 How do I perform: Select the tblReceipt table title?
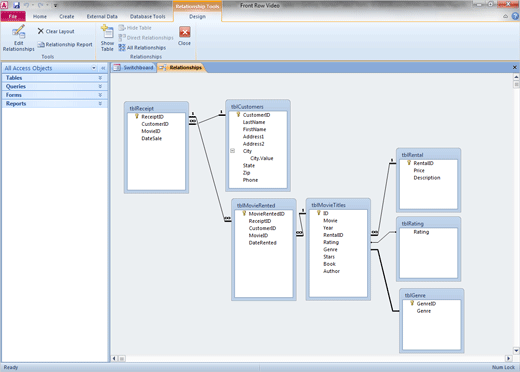tap(142, 108)
